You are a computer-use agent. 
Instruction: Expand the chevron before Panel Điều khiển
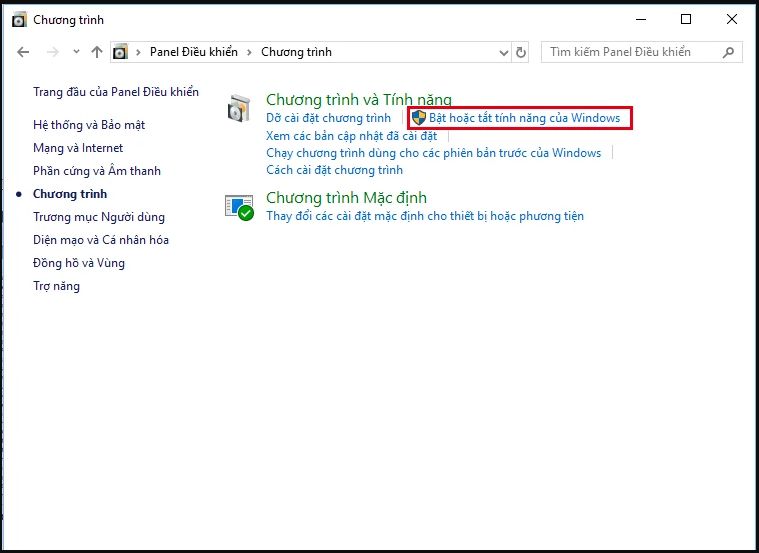point(138,52)
